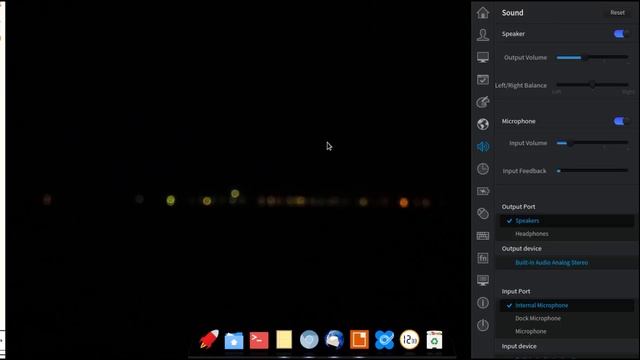Screen dimensions: 640x360
Task: Open Keyboard settings icon in sidebar
Action: coord(482,236)
